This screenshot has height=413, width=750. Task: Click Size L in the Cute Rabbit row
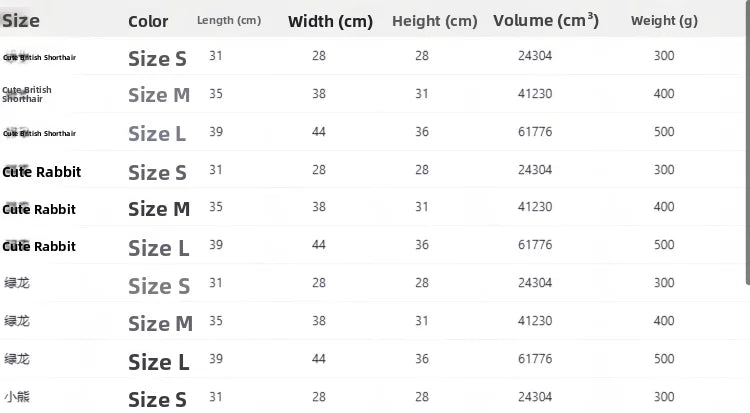pyautogui.click(x=158, y=248)
